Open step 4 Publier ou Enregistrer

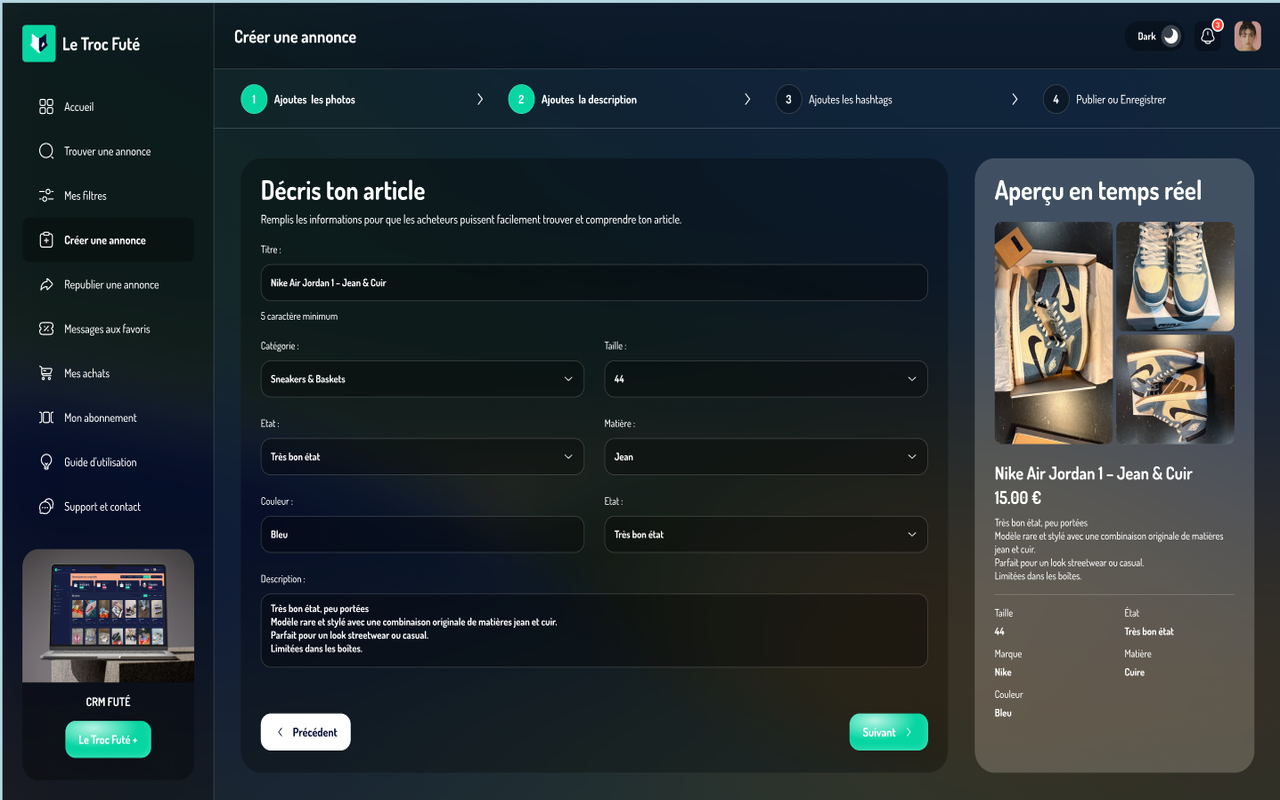click(x=1104, y=99)
